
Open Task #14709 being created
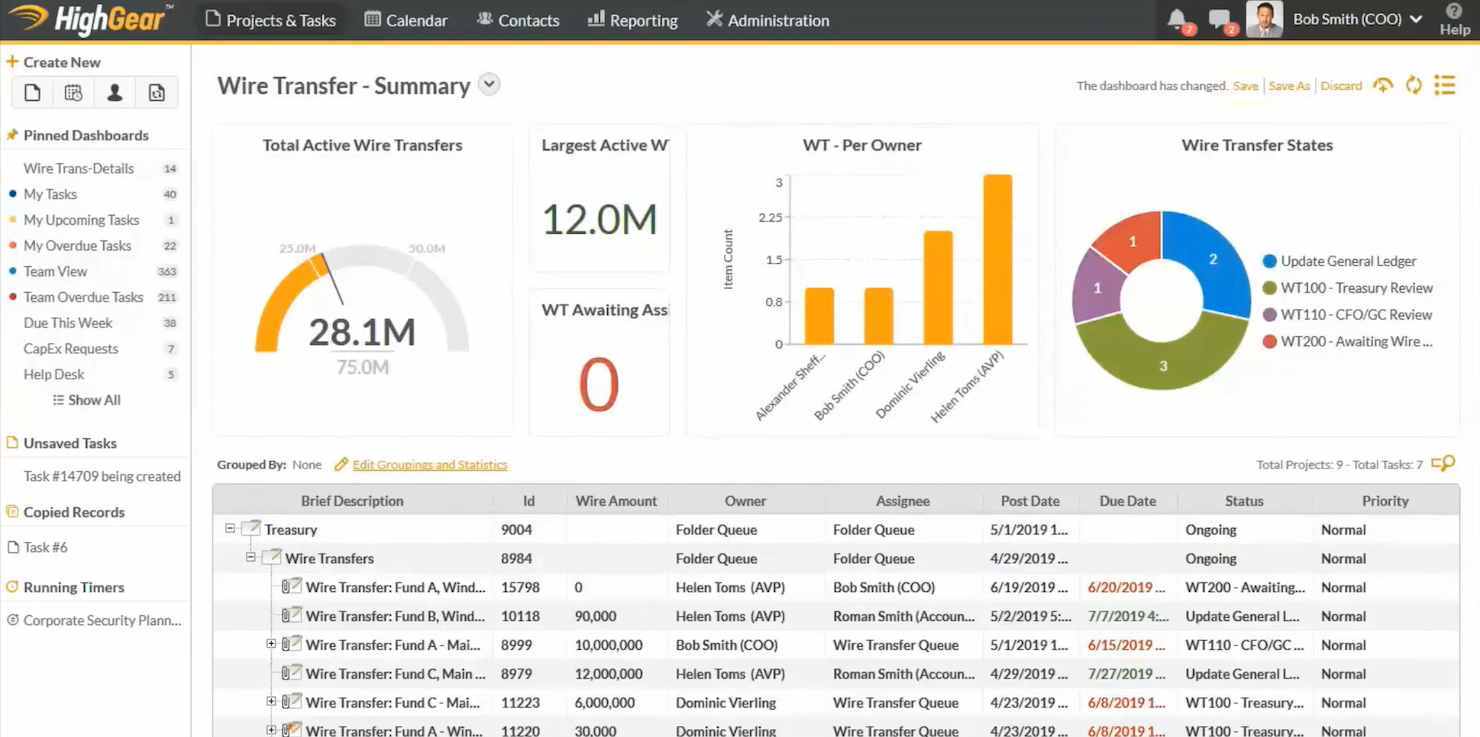point(102,477)
